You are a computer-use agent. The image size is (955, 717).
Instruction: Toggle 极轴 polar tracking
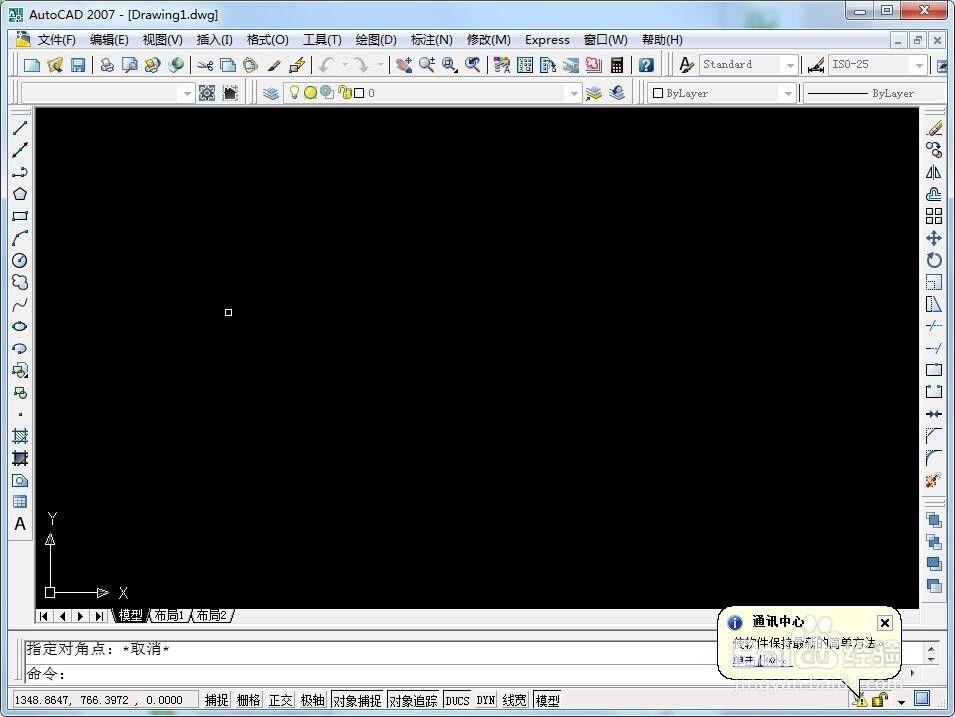[312, 700]
